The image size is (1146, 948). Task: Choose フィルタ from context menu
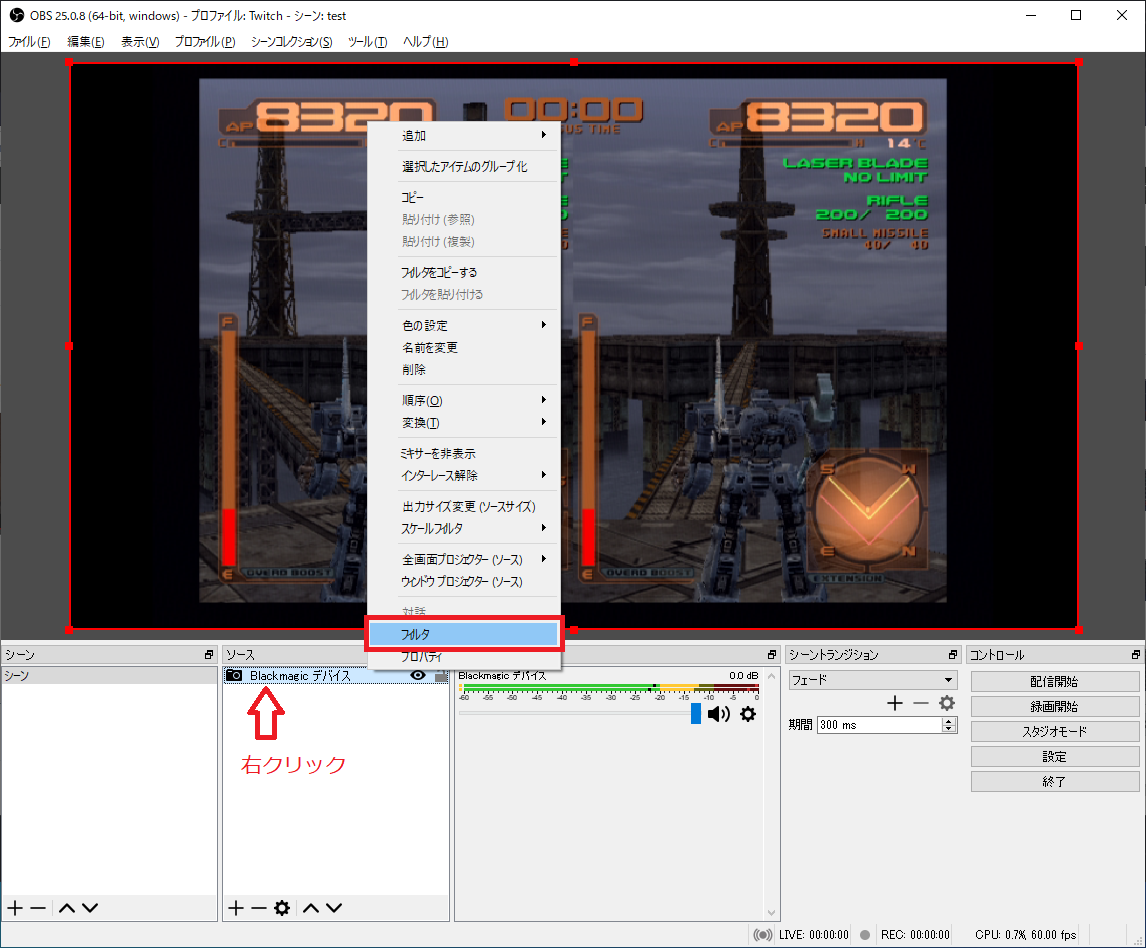[464, 634]
